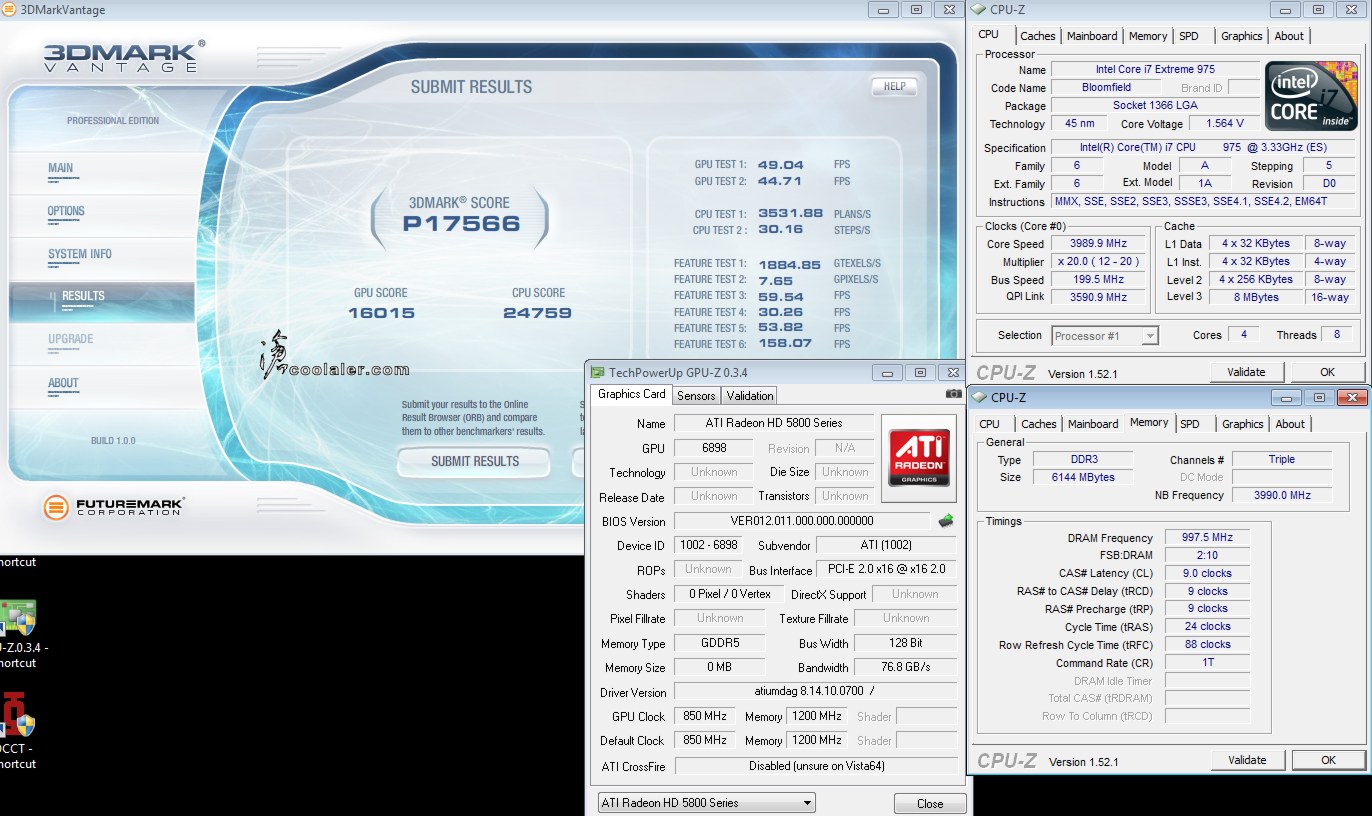This screenshot has height=816, width=1372.
Task: Click the Bandwidth value 76.8 GB/s
Action: pos(905,667)
